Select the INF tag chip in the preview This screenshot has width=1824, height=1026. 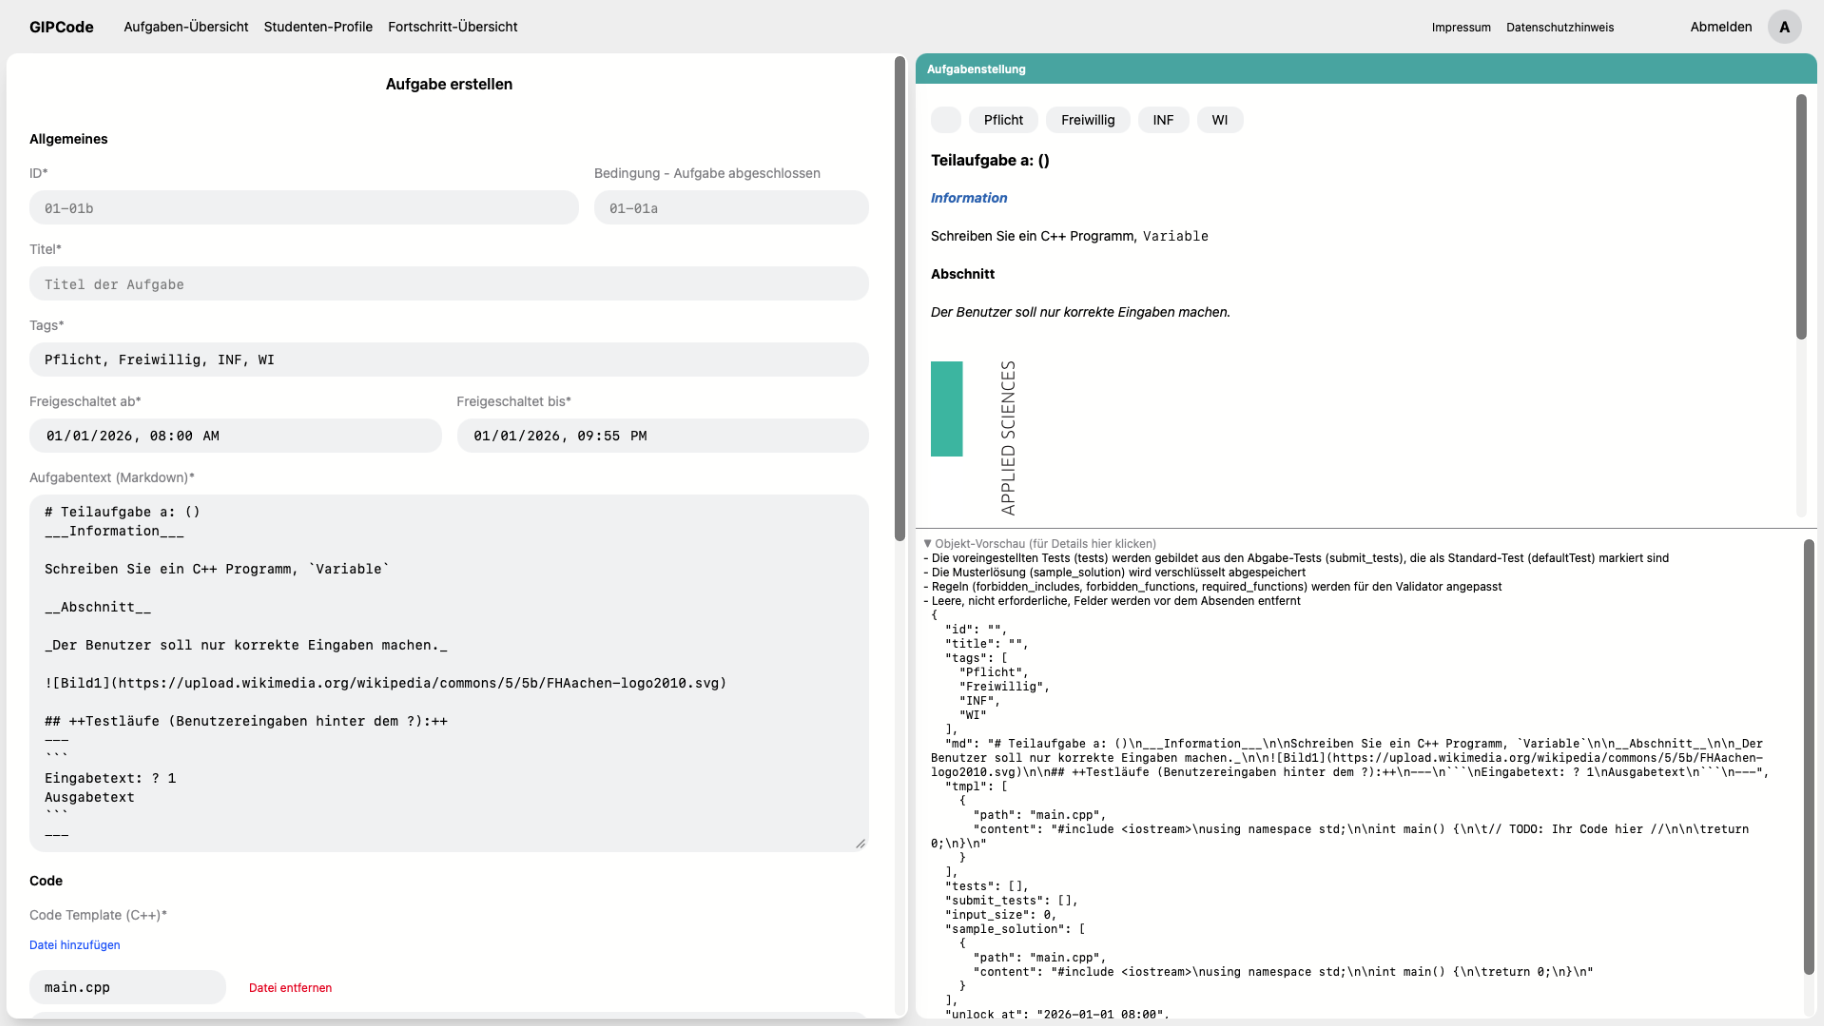1163,120
